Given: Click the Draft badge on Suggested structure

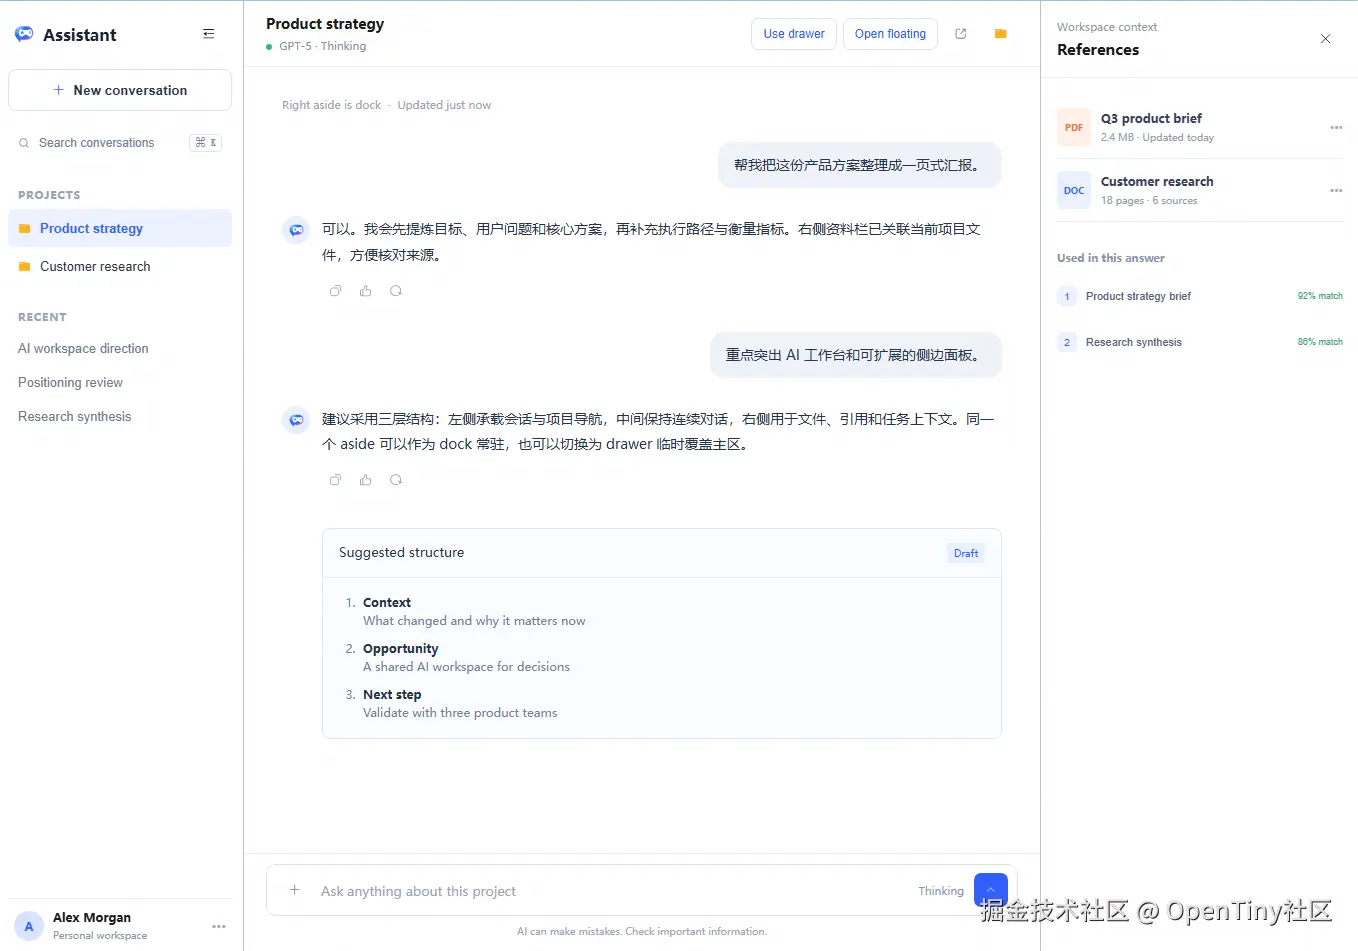Looking at the screenshot, I should pos(966,553).
